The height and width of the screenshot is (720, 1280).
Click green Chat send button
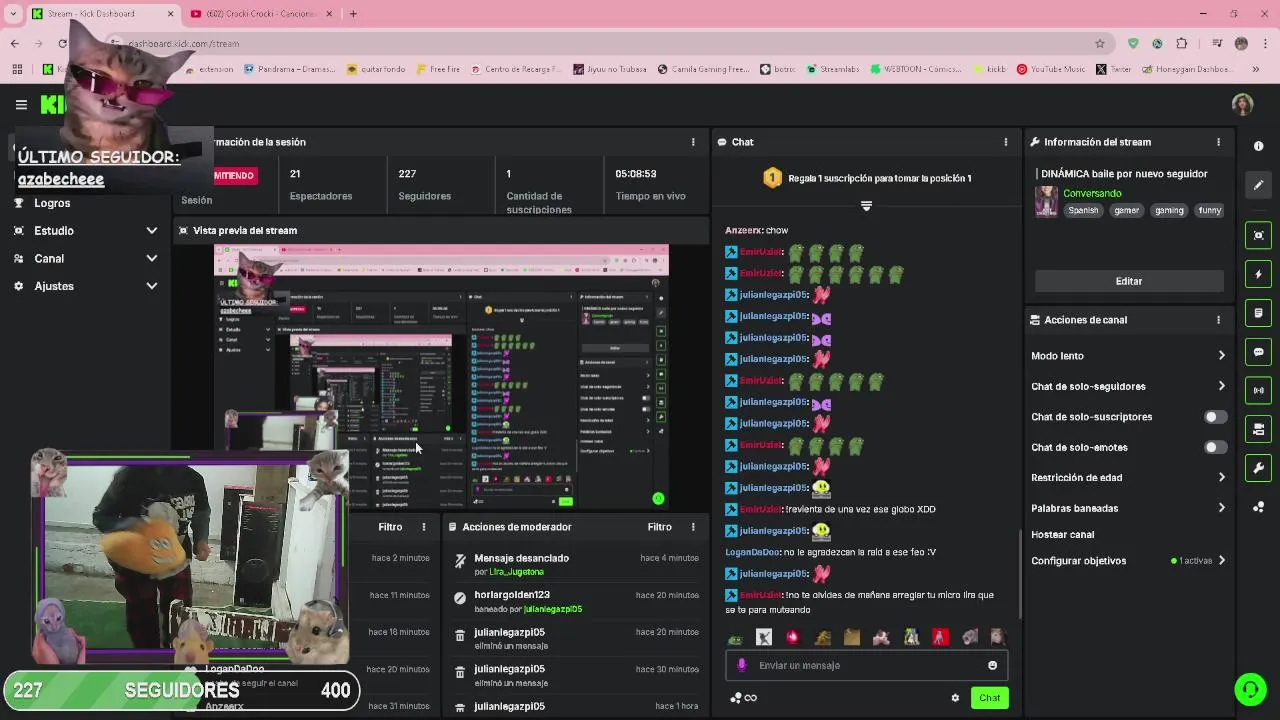pos(989,698)
